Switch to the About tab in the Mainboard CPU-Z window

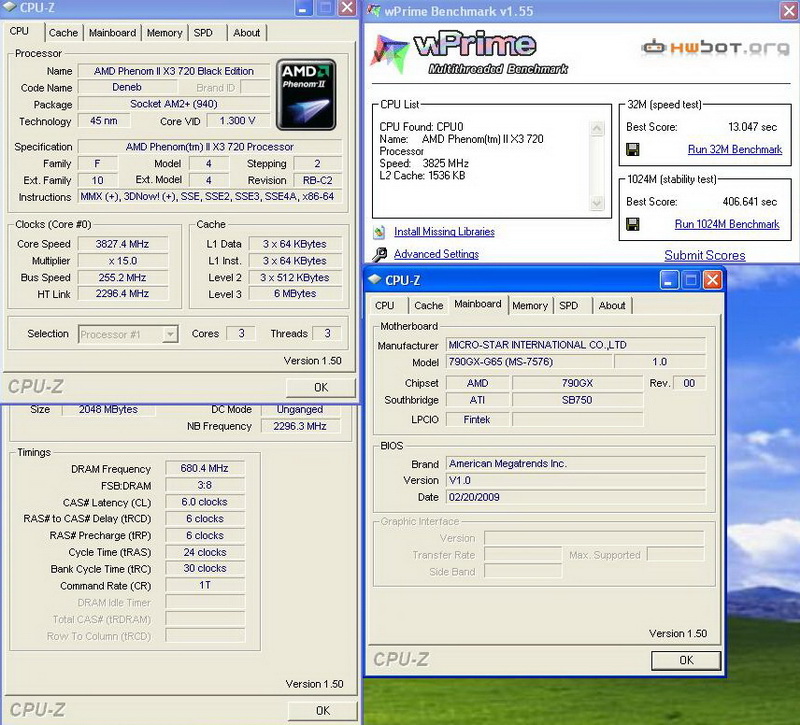click(612, 305)
